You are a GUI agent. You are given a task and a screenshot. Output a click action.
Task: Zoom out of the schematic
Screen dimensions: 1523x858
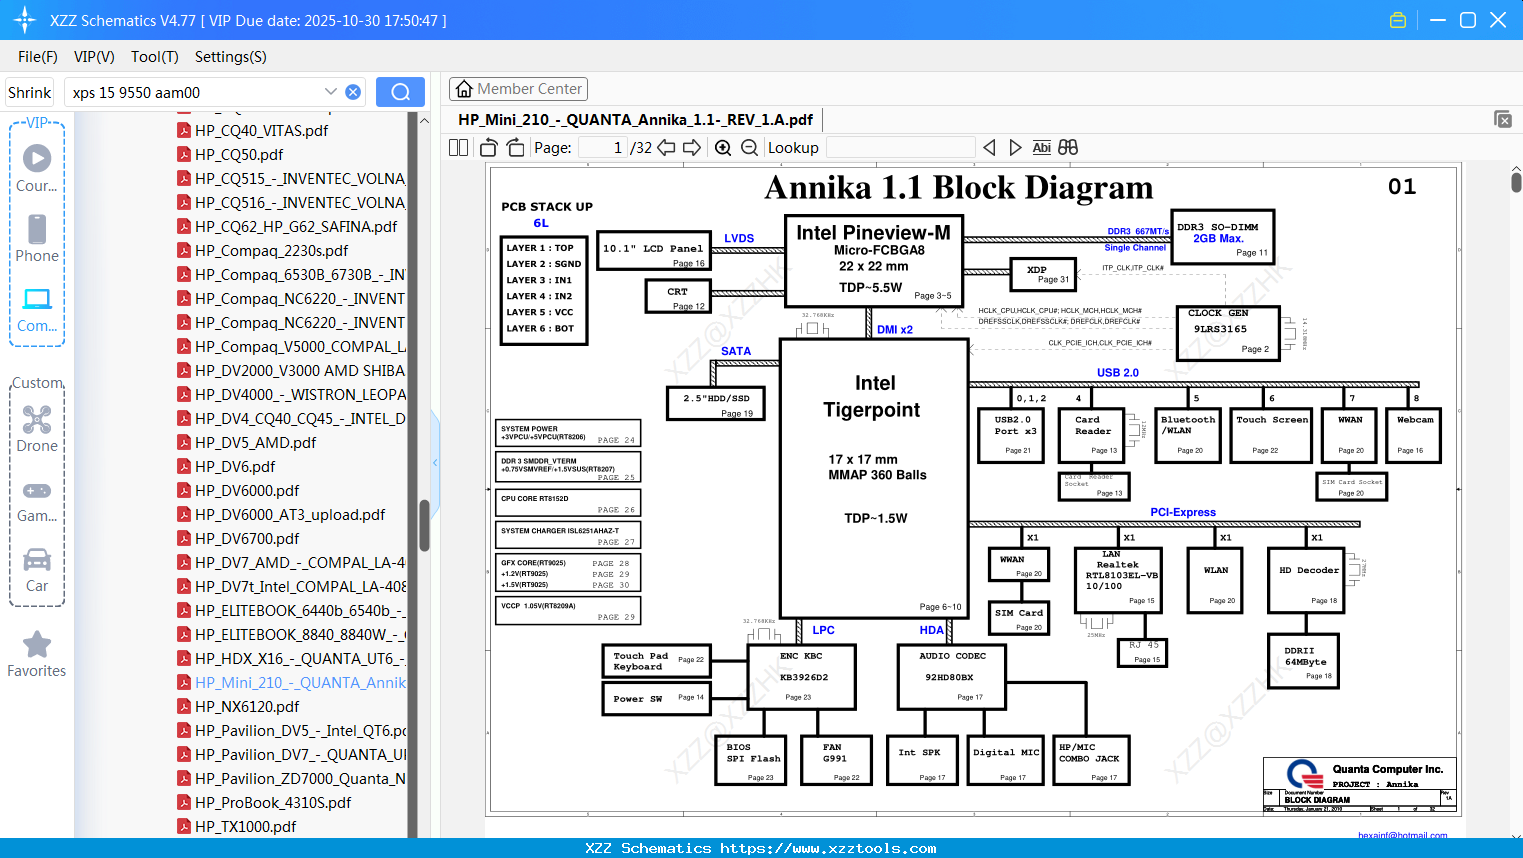tap(749, 147)
